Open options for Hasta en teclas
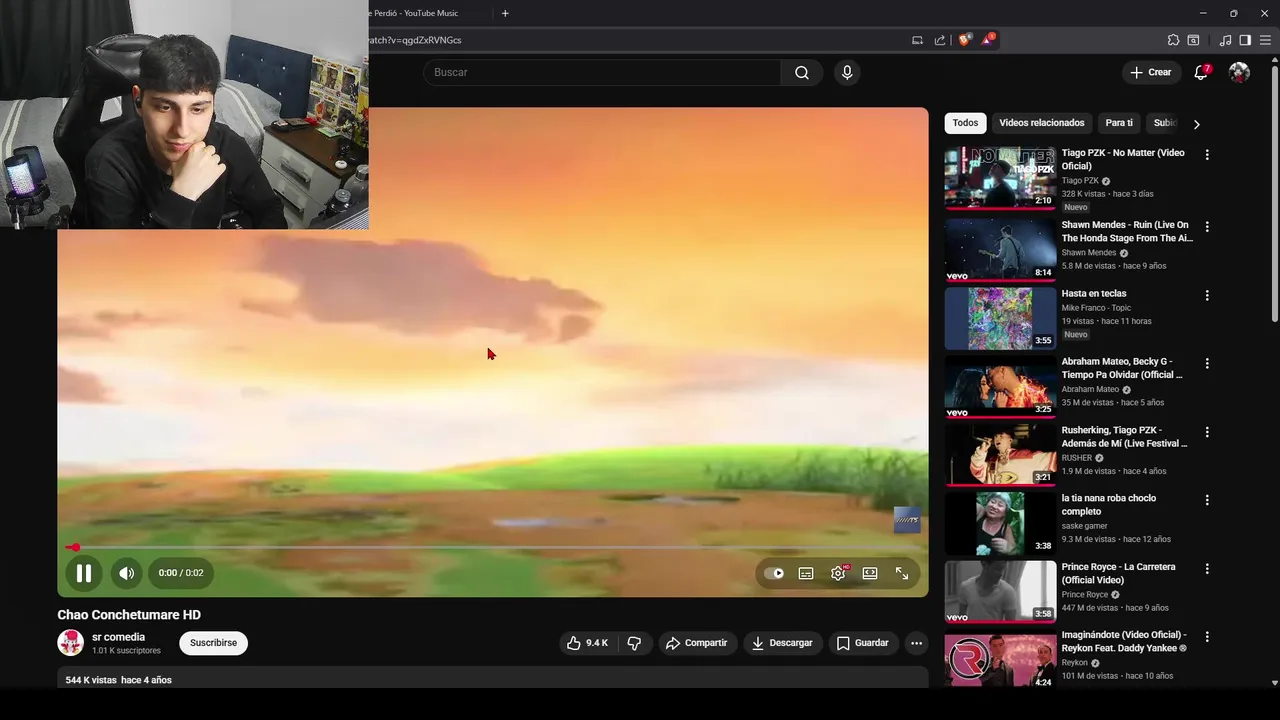The height and width of the screenshot is (720, 1280). [x=1207, y=296]
